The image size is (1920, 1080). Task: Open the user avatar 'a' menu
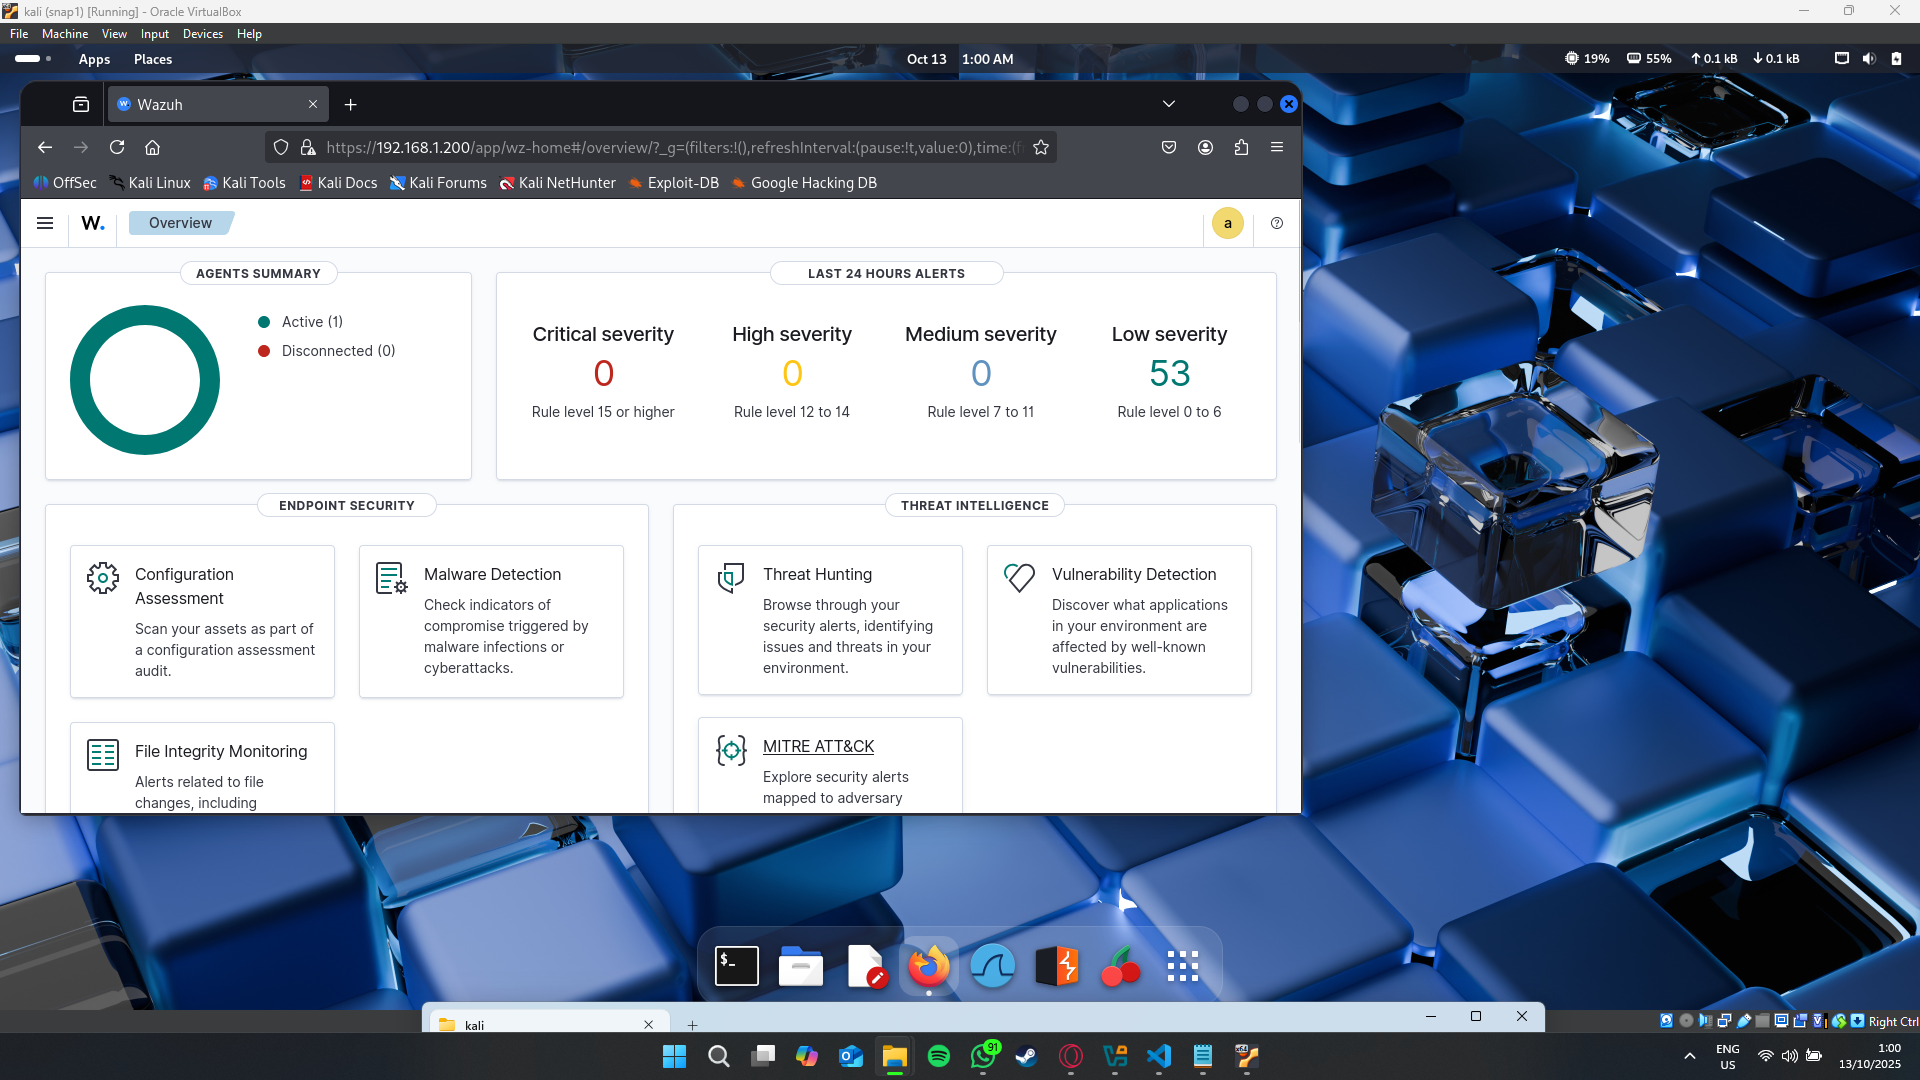coord(1227,223)
